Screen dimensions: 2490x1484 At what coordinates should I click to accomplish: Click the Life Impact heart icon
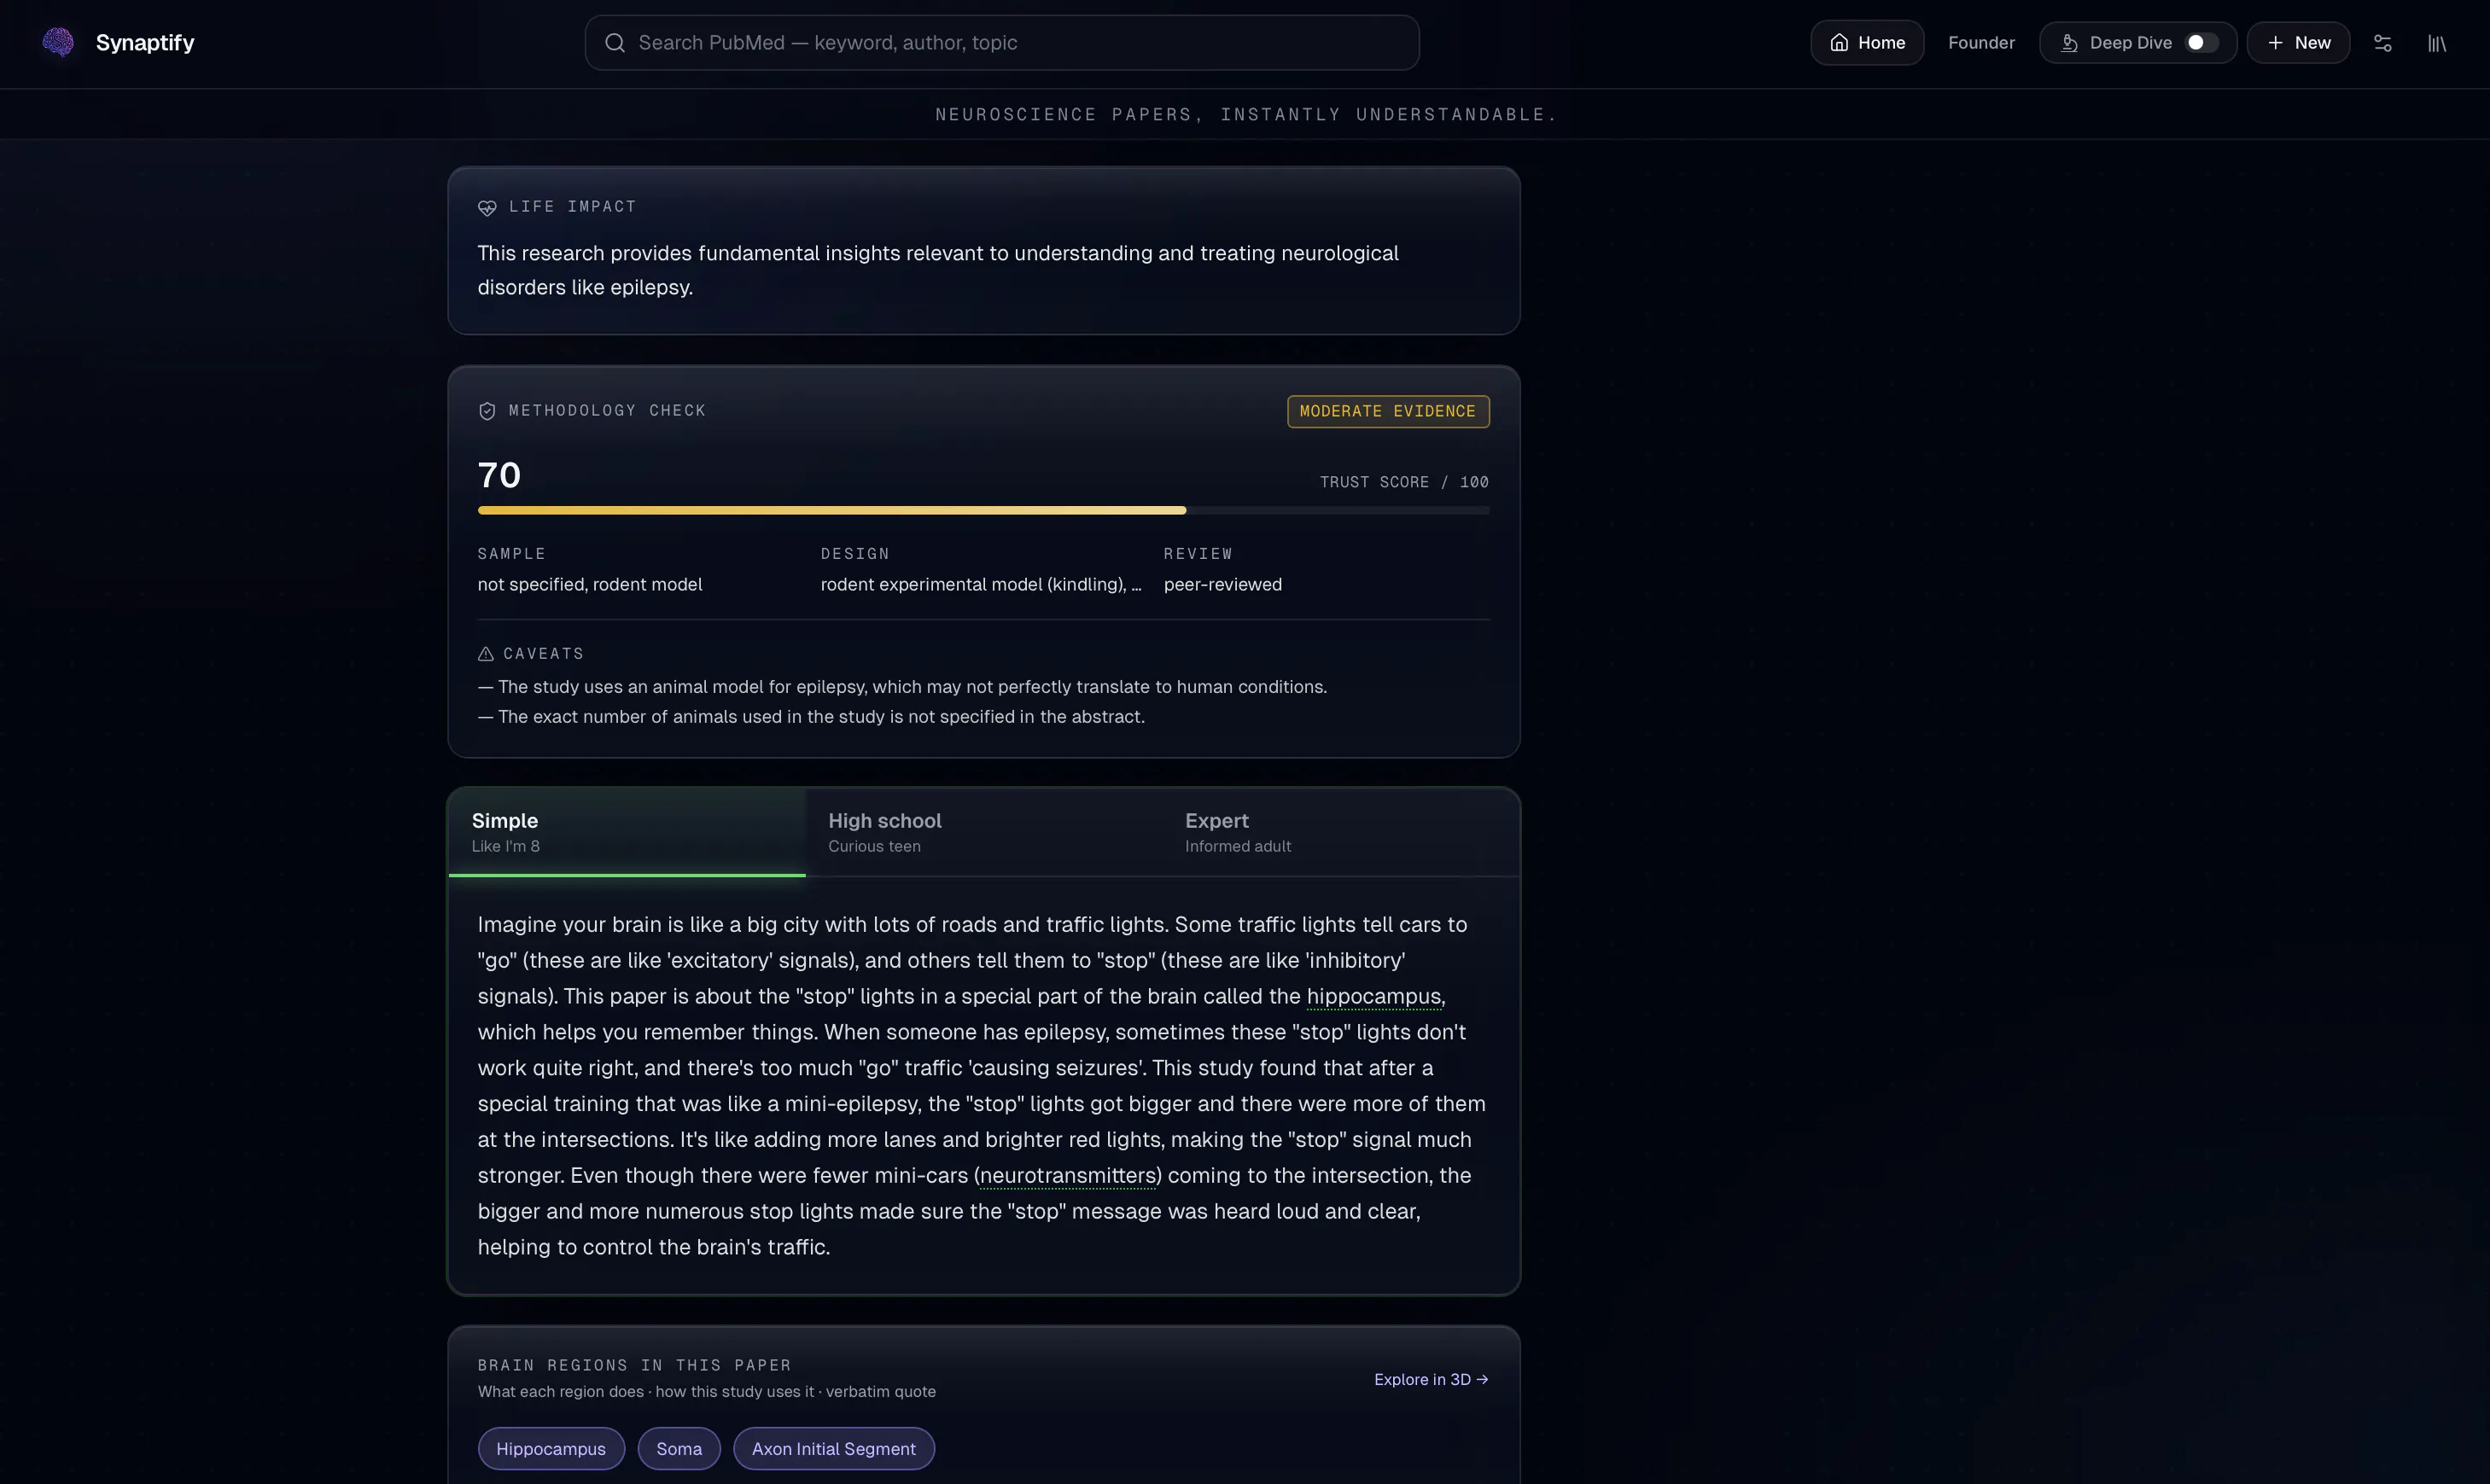point(487,207)
